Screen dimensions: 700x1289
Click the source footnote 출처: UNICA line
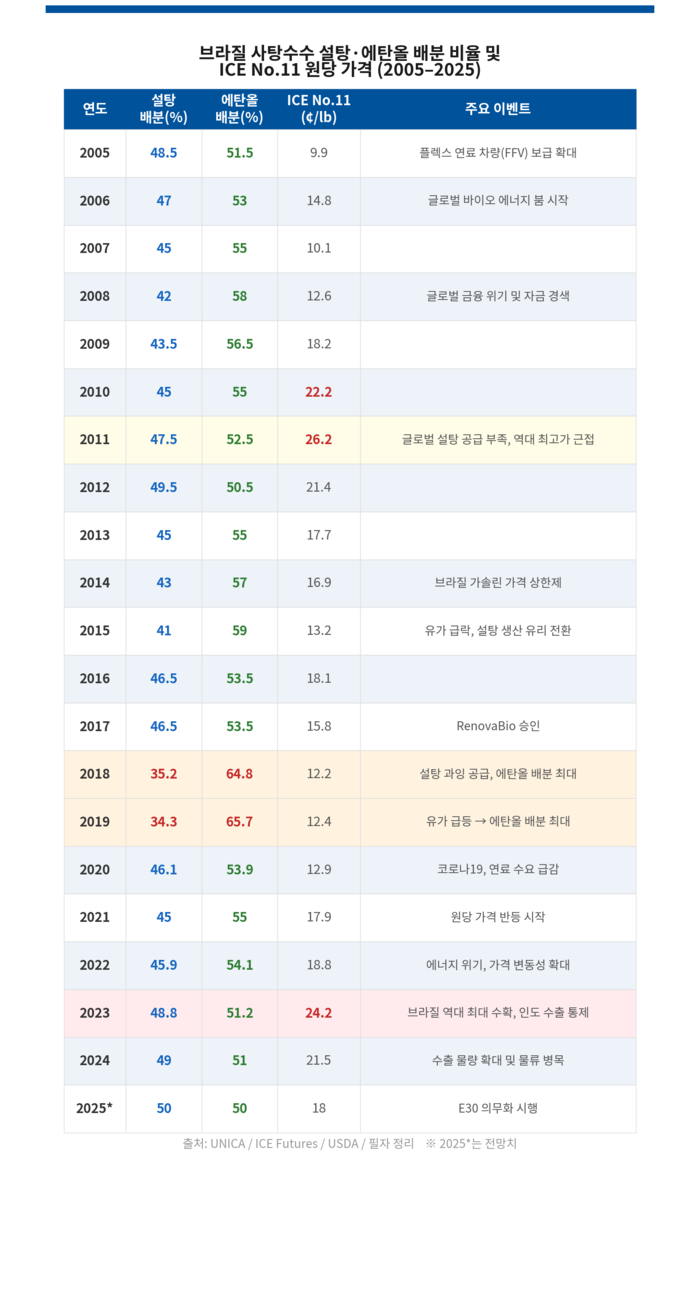(349, 1143)
